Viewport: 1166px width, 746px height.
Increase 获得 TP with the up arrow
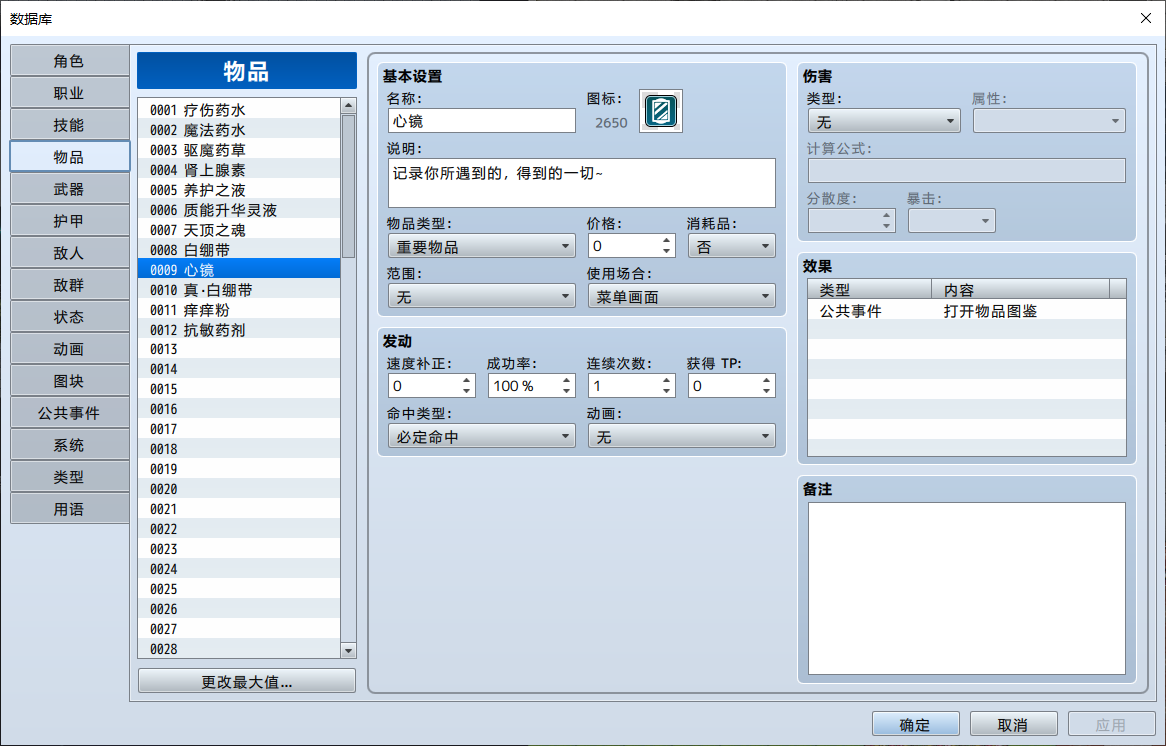tap(767, 380)
